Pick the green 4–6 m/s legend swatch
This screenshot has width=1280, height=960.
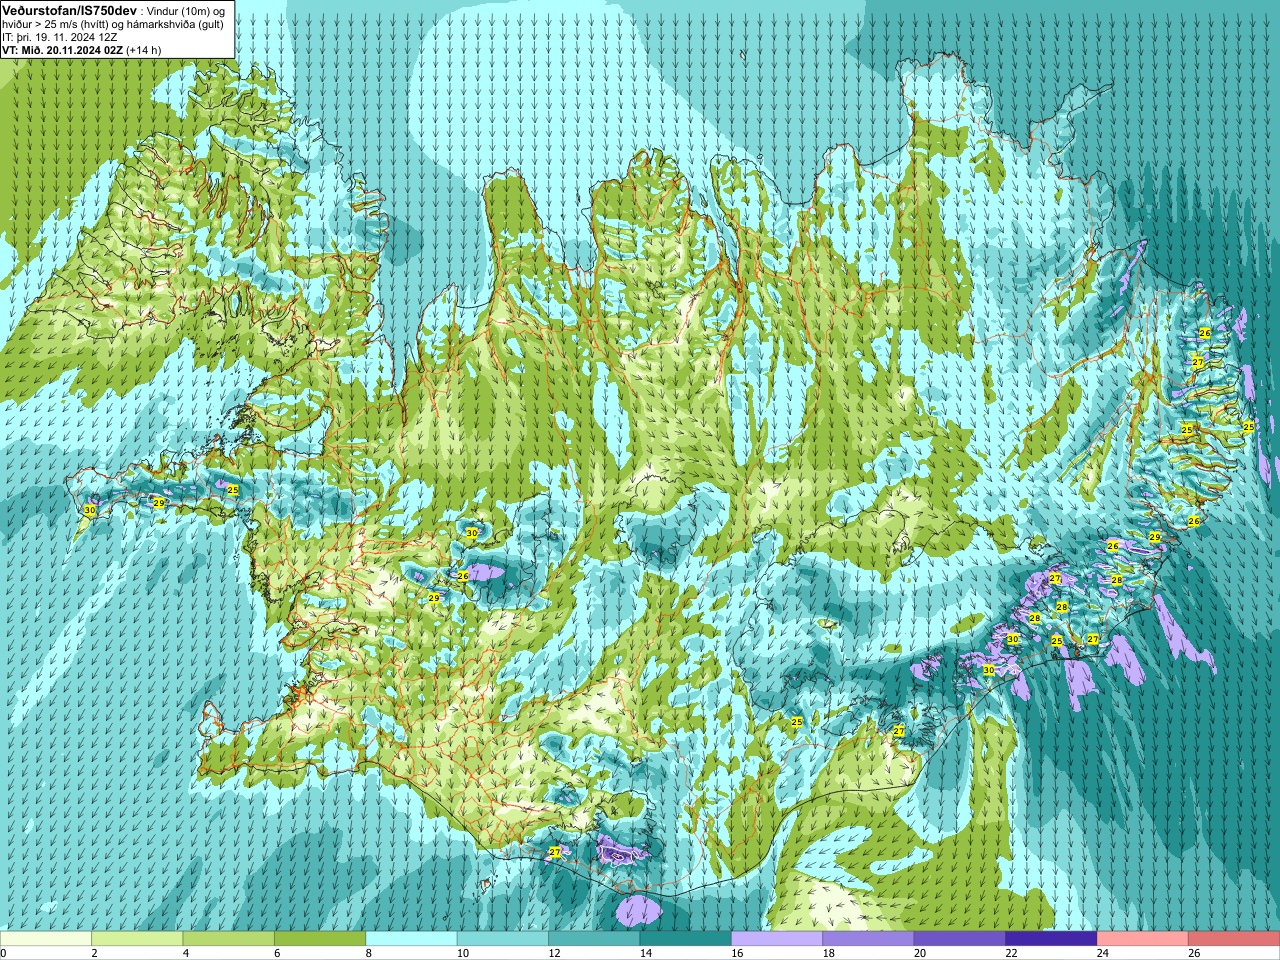pos(229,939)
